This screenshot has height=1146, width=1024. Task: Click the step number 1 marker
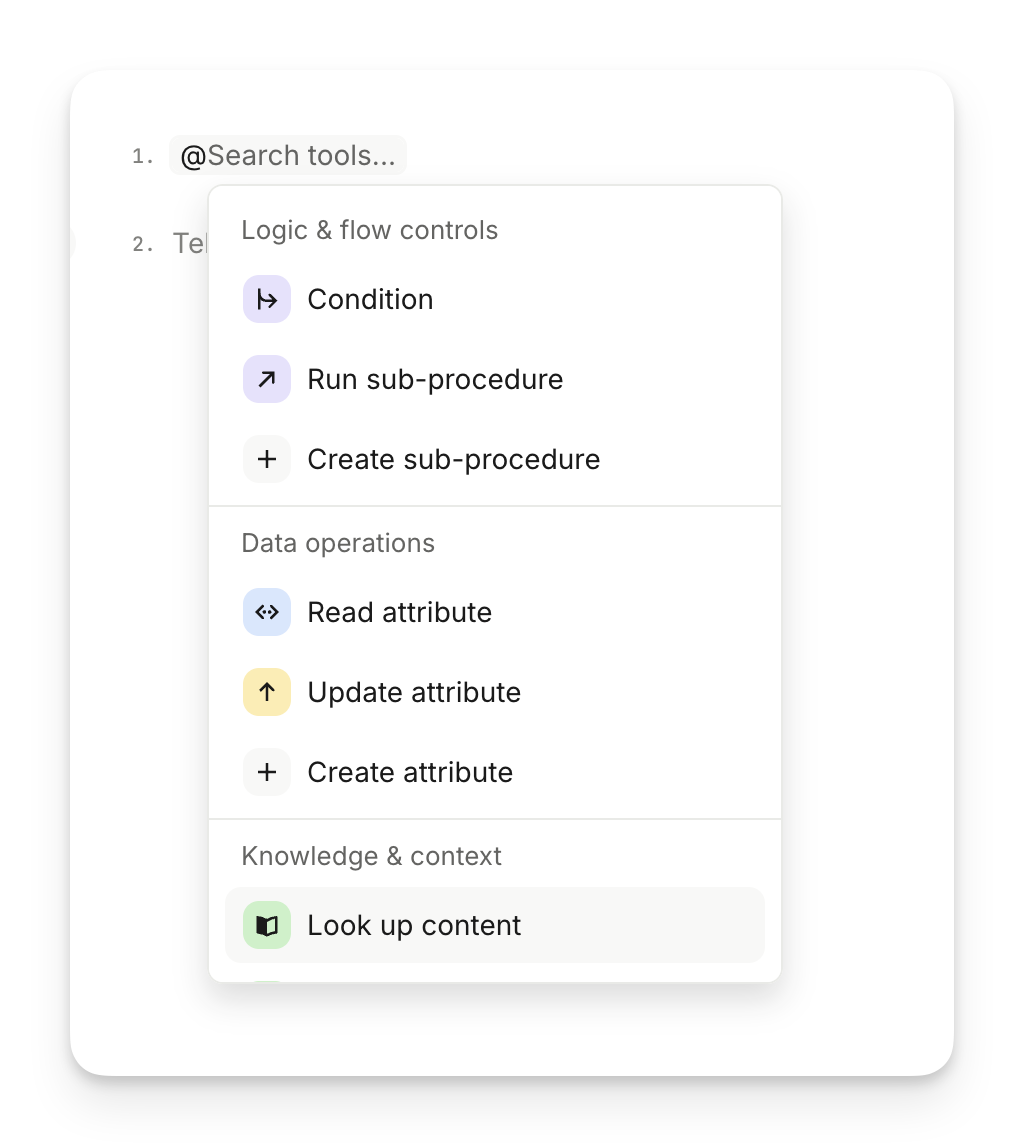[x=143, y=157]
